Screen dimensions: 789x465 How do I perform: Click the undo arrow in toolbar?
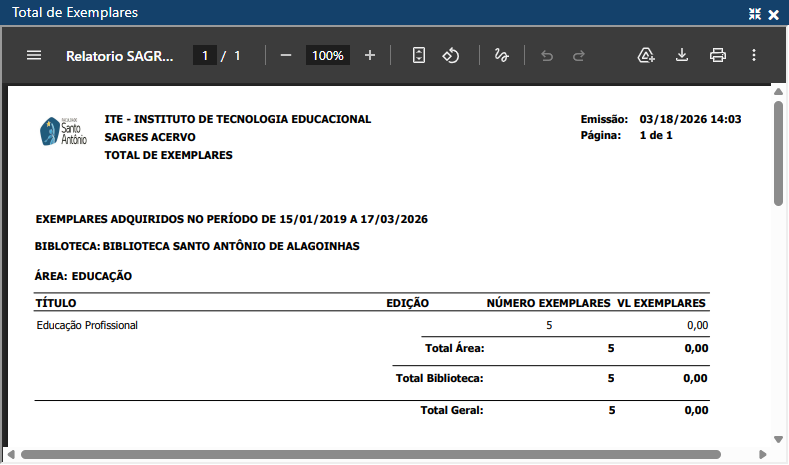click(x=546, y=55)
